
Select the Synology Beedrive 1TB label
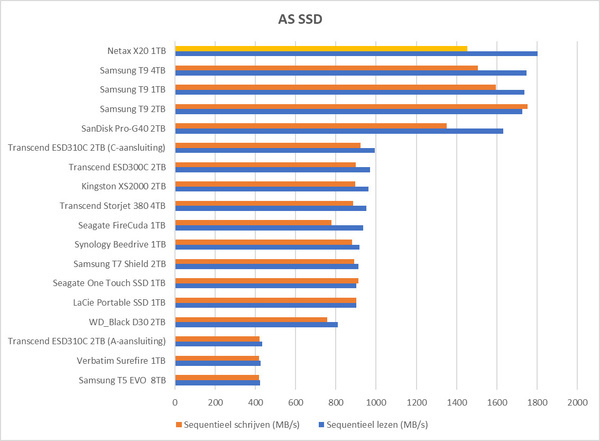pyautogui.click(x=120, y=245)
